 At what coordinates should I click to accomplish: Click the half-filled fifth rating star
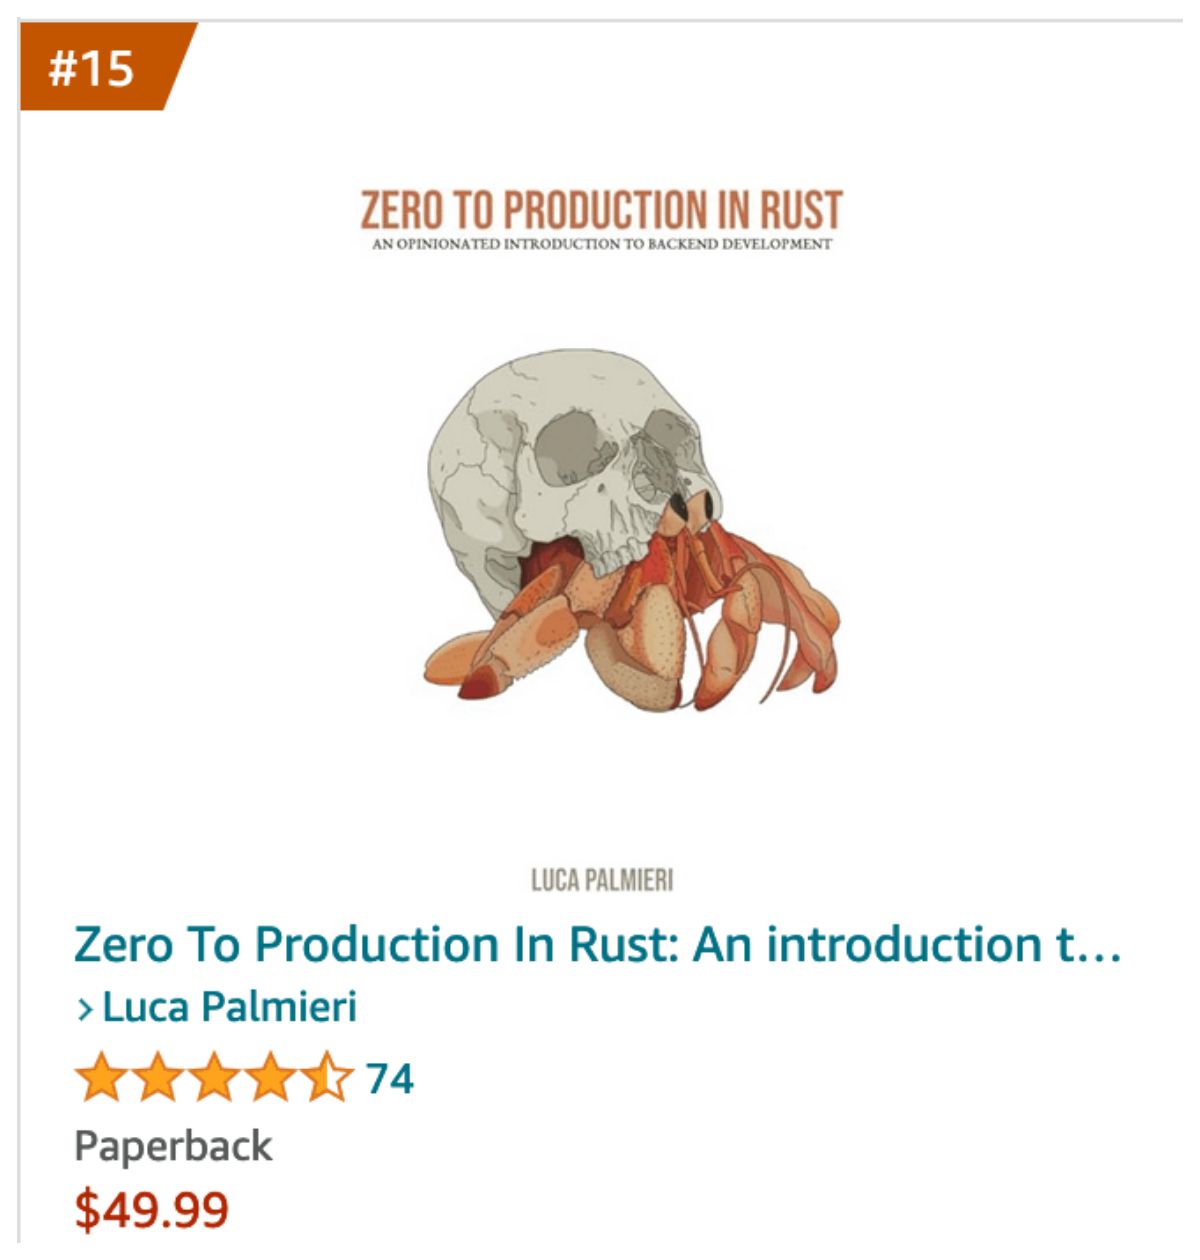pyautogui.click(x=327, y=1078)
